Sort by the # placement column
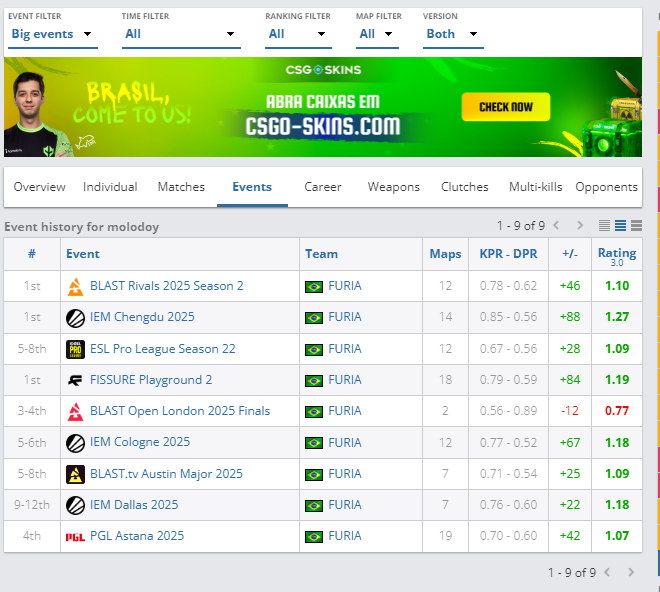The image size is (660, 592). 32,254
